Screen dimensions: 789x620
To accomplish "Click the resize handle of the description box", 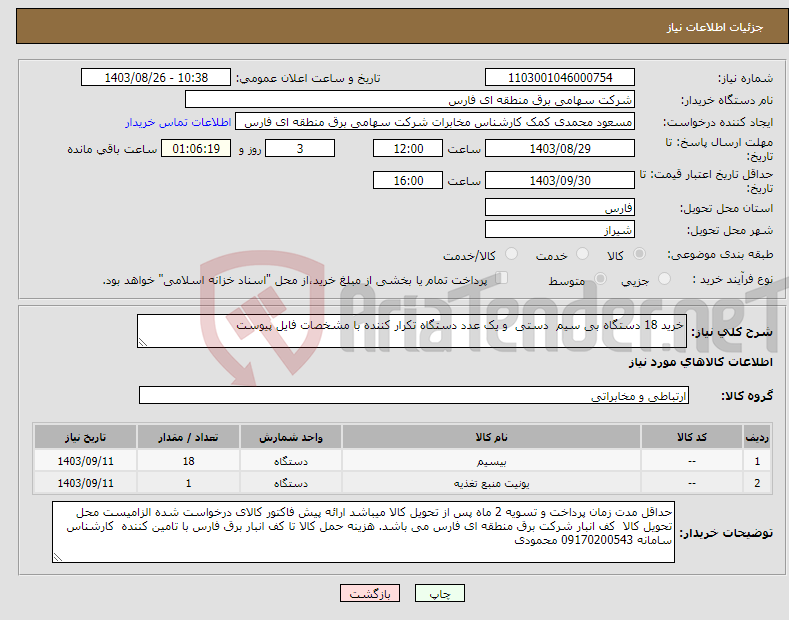I will [143, 342].
